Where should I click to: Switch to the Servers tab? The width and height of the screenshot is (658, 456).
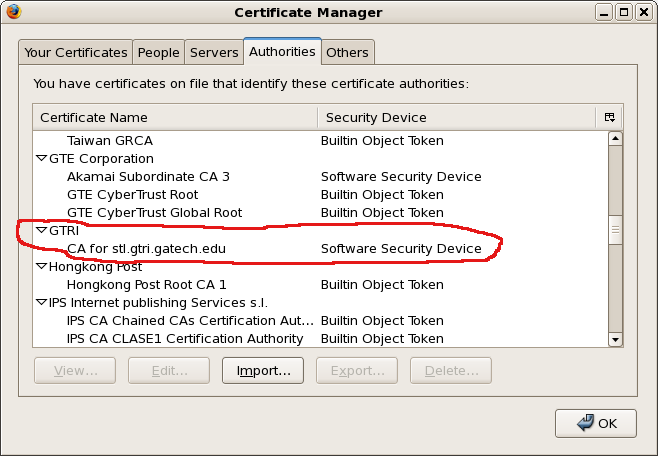(214, 52)
